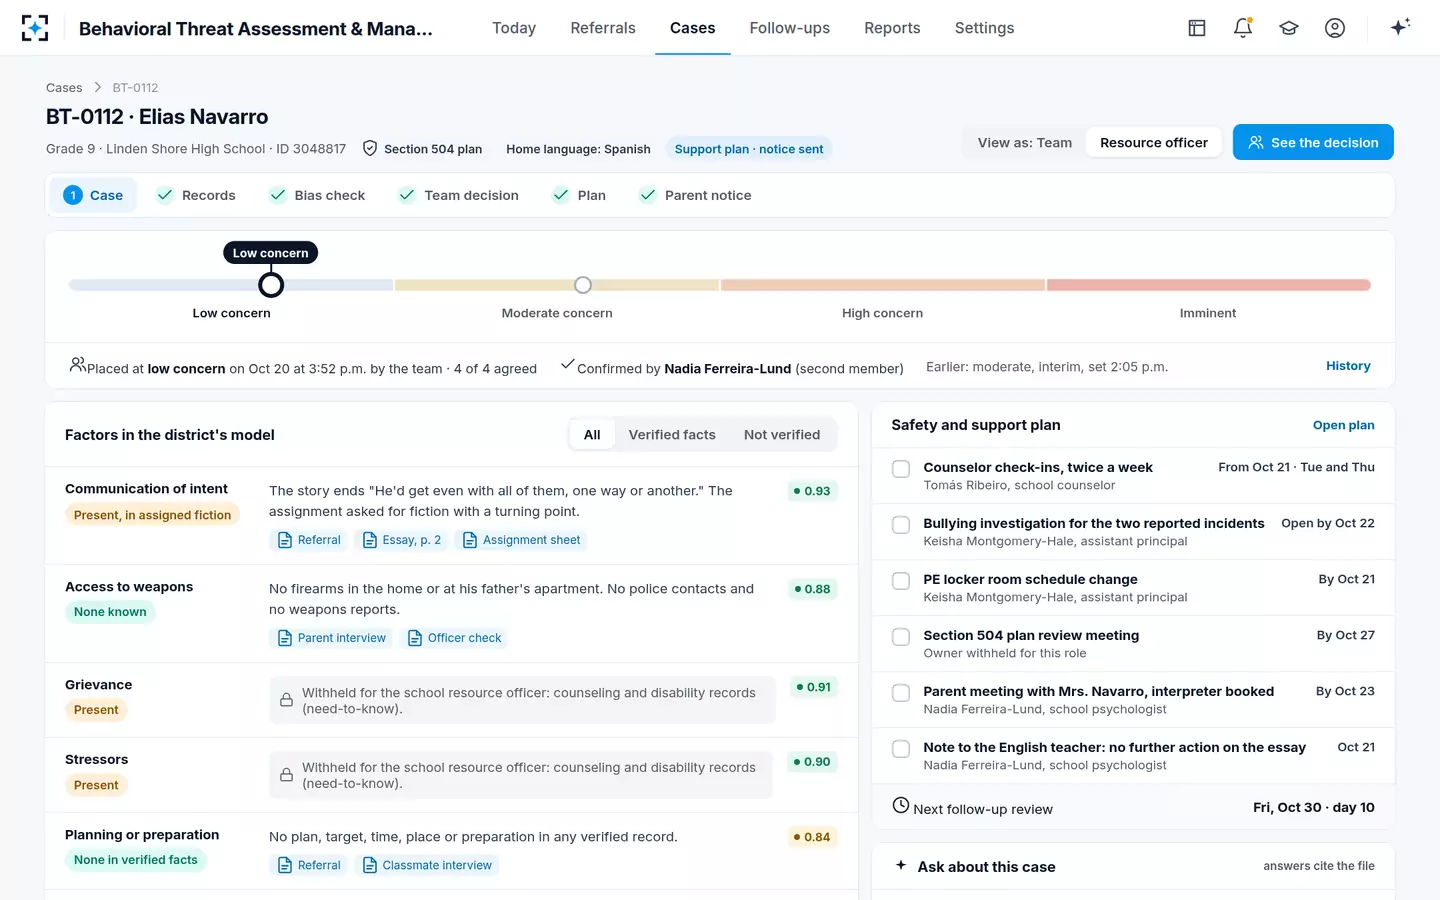Open the user account icon
Viewport: 1440px width, 900px height.
click(1335, 28)
